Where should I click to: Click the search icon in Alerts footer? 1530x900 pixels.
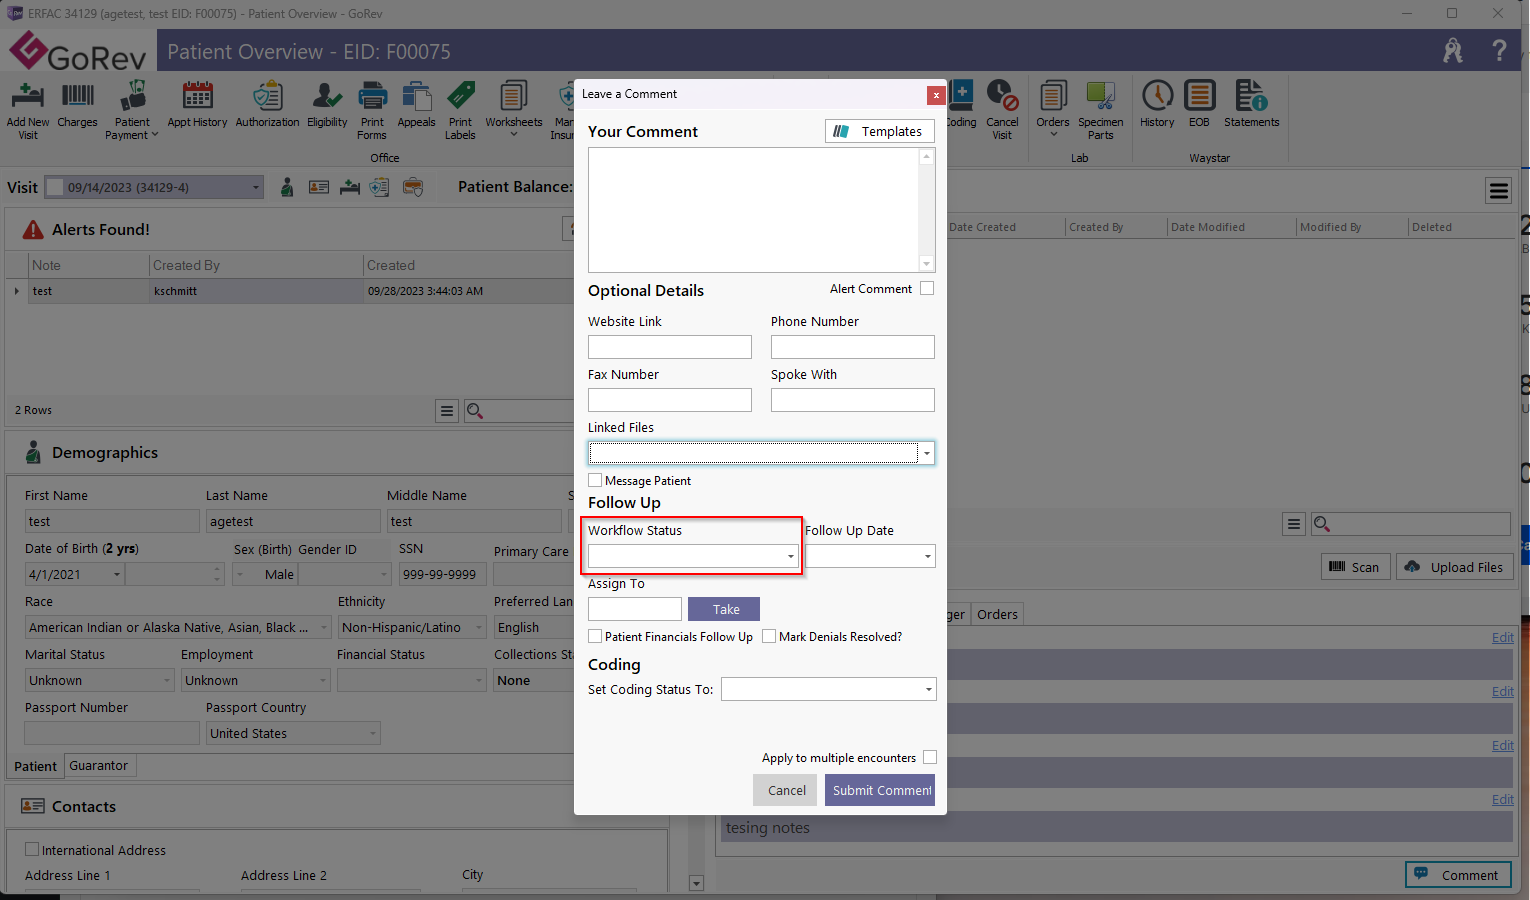click(x=475, y=411)
